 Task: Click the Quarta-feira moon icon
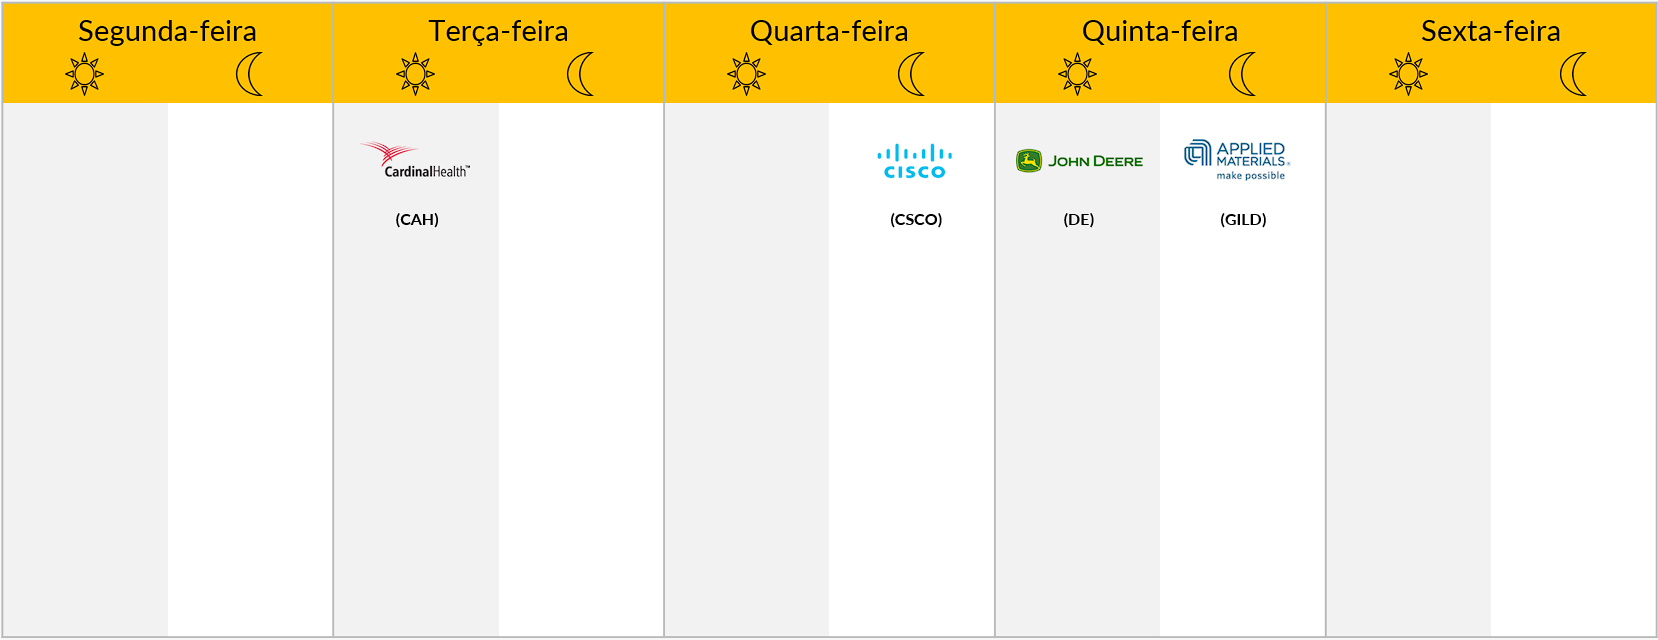coord(912,74)
